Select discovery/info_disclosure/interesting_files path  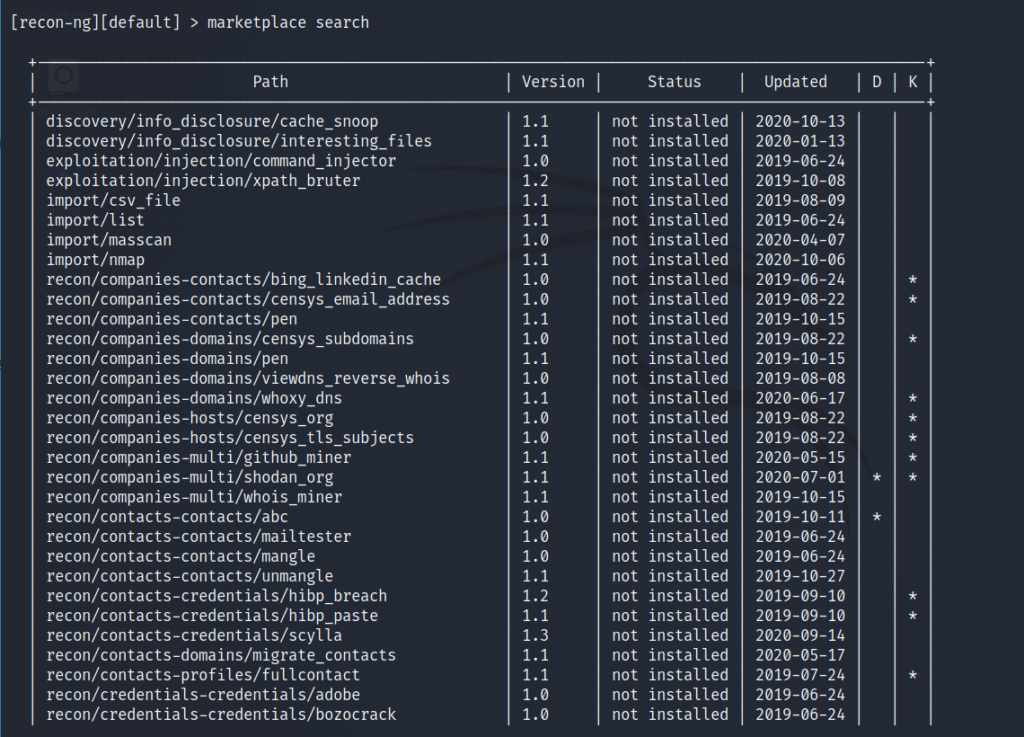point(239,141)
